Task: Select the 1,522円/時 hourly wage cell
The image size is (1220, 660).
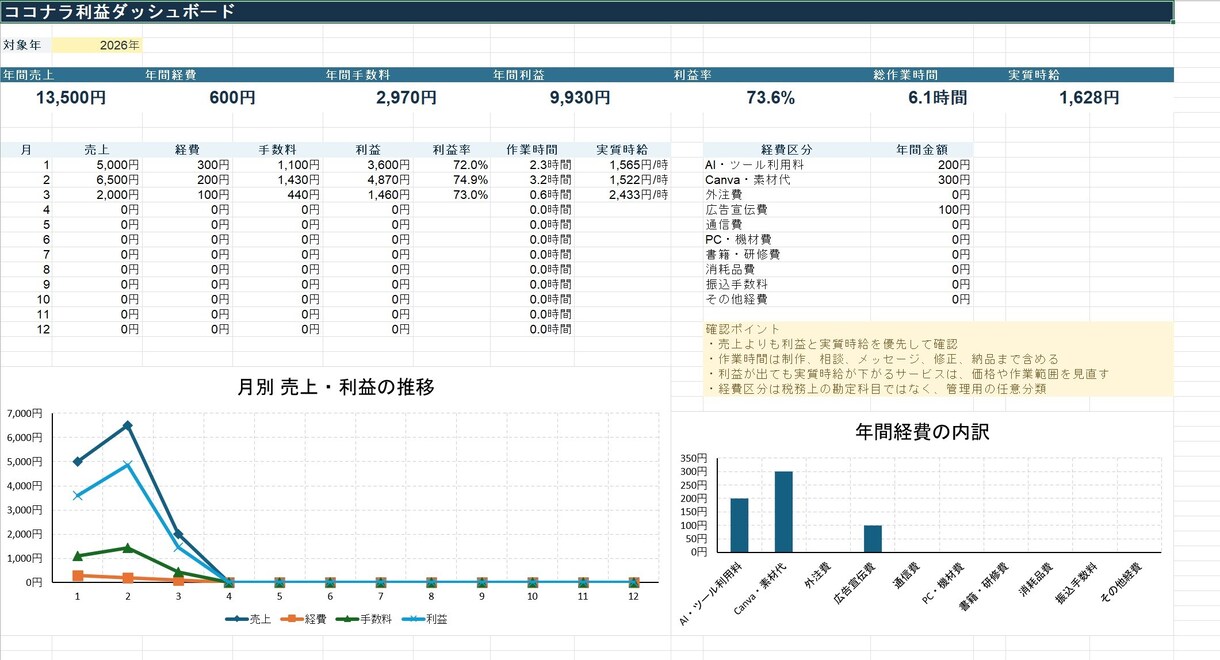Action: point(623,180)
